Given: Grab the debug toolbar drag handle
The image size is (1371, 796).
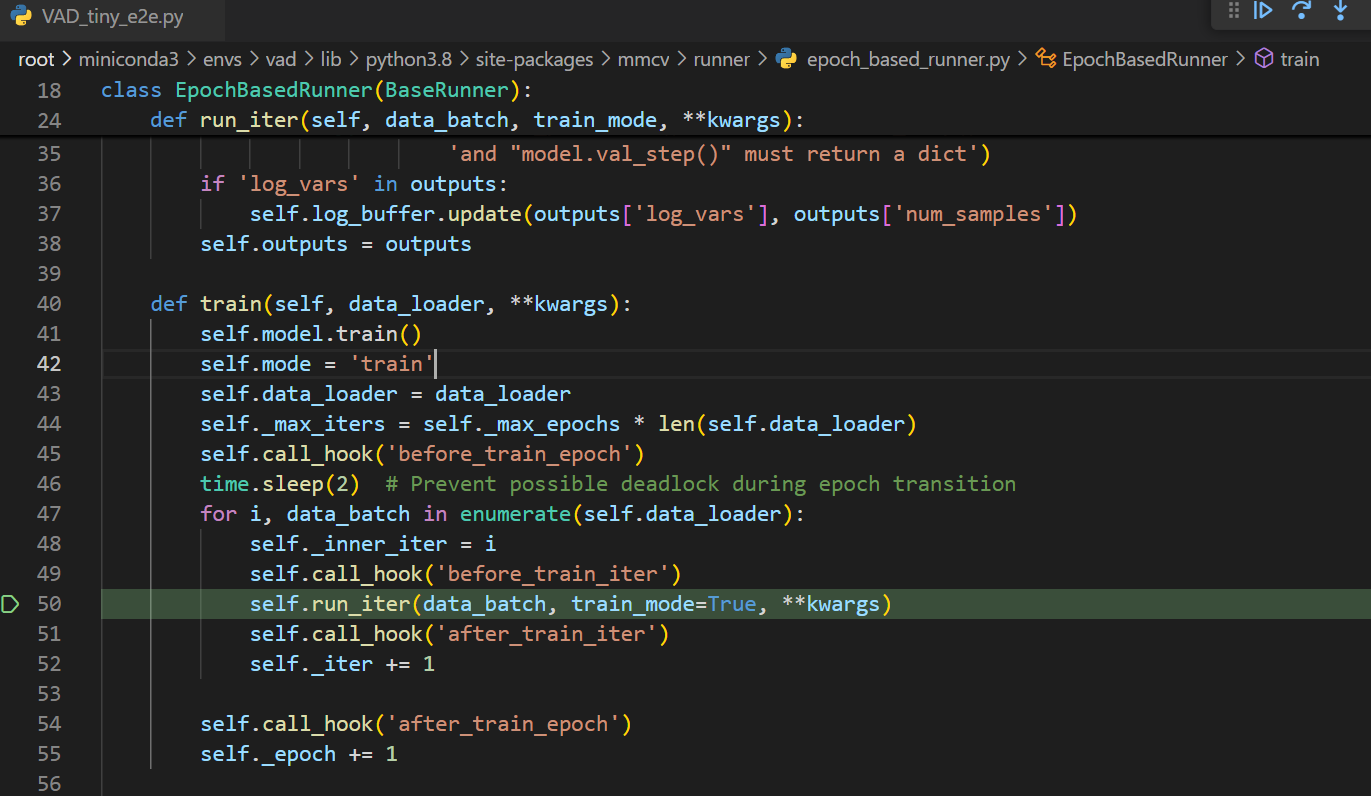Looking at the screenshot, I should 1233,11.
